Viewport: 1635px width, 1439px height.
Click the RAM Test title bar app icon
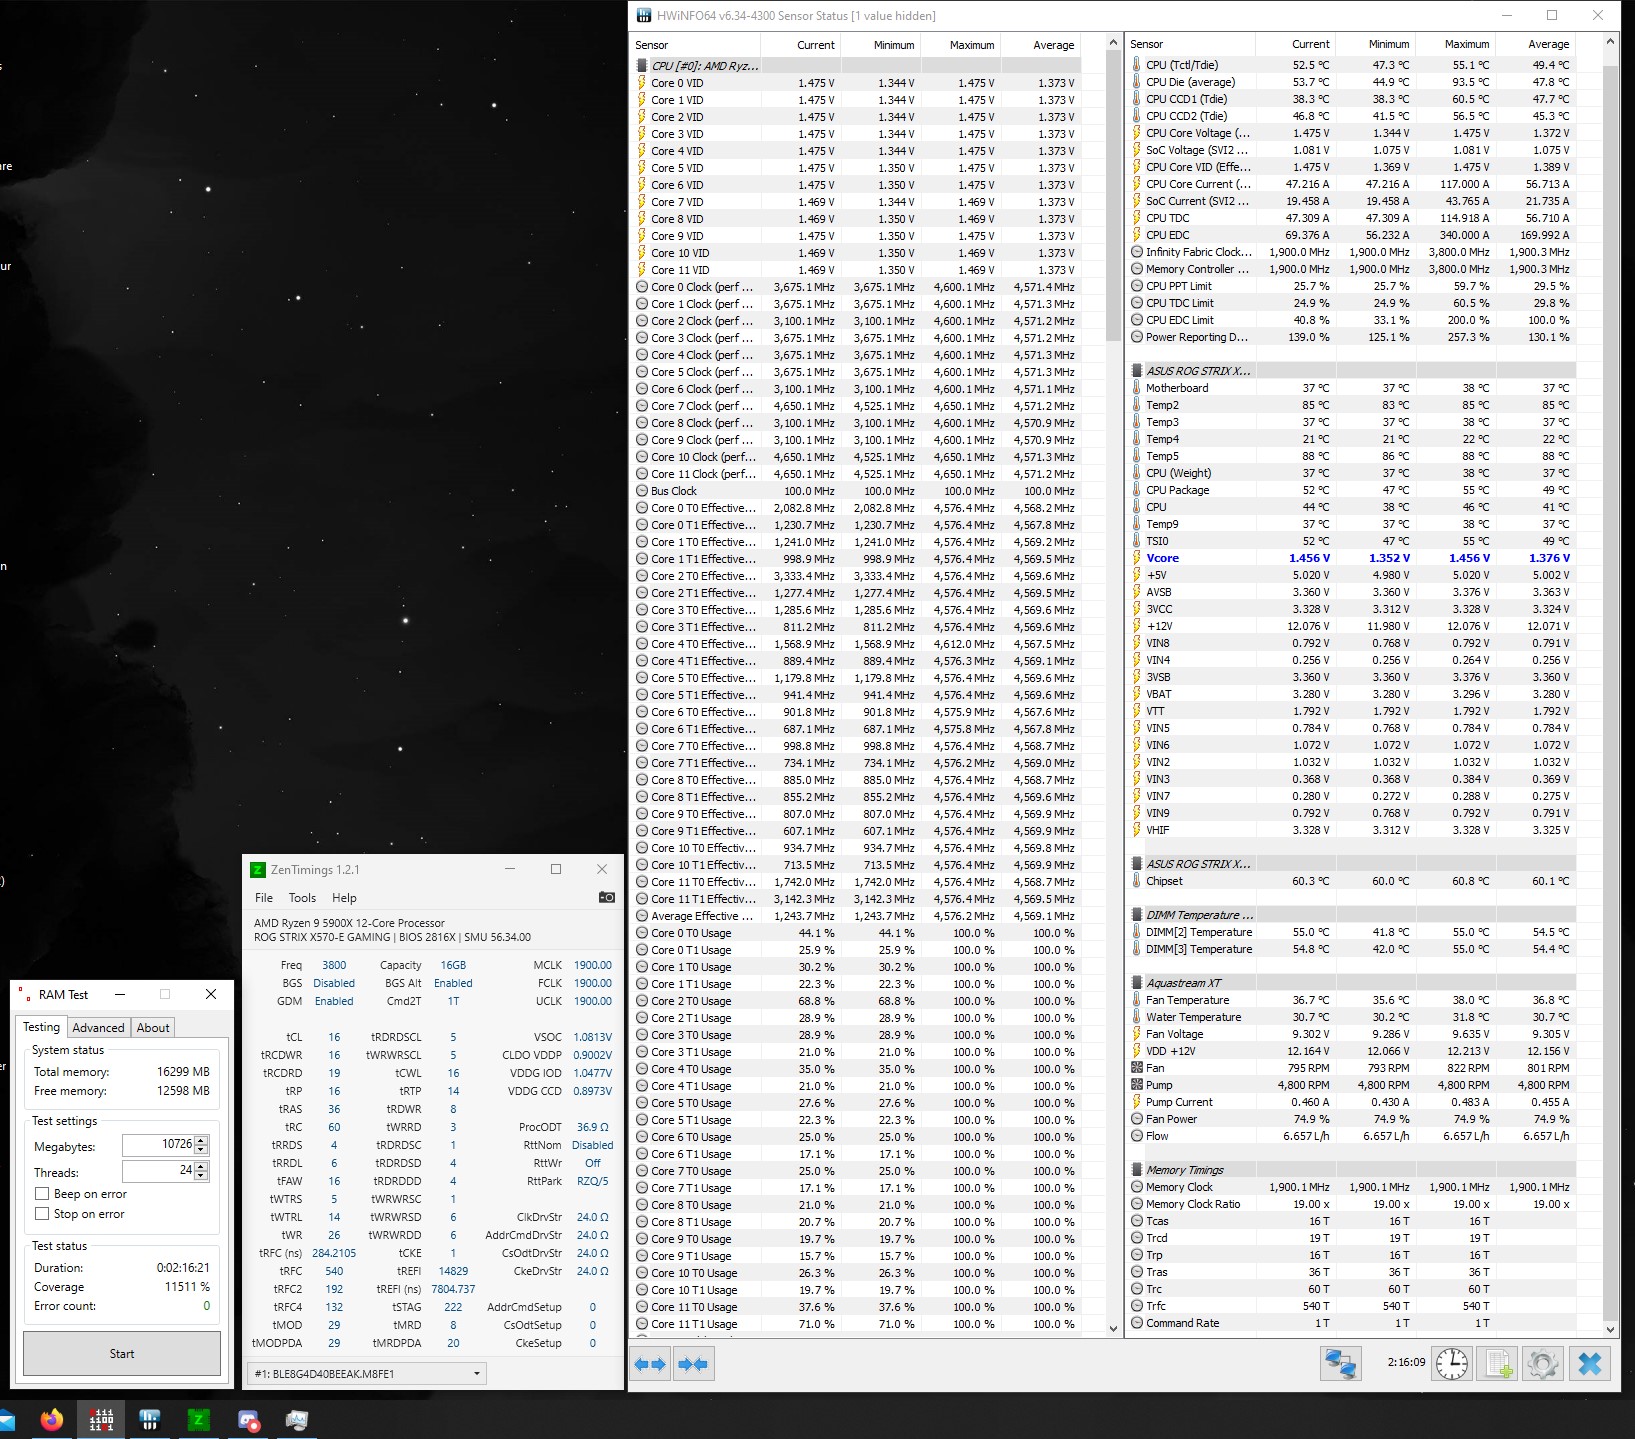tap(25, 994)
